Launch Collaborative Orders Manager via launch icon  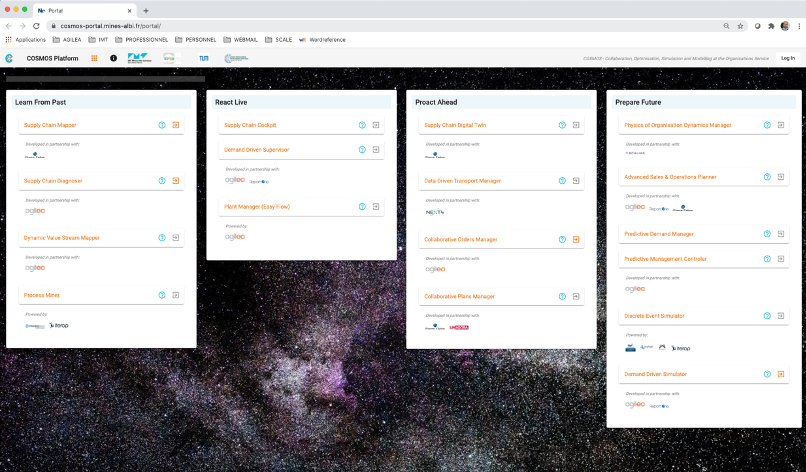tap(576, 239)
